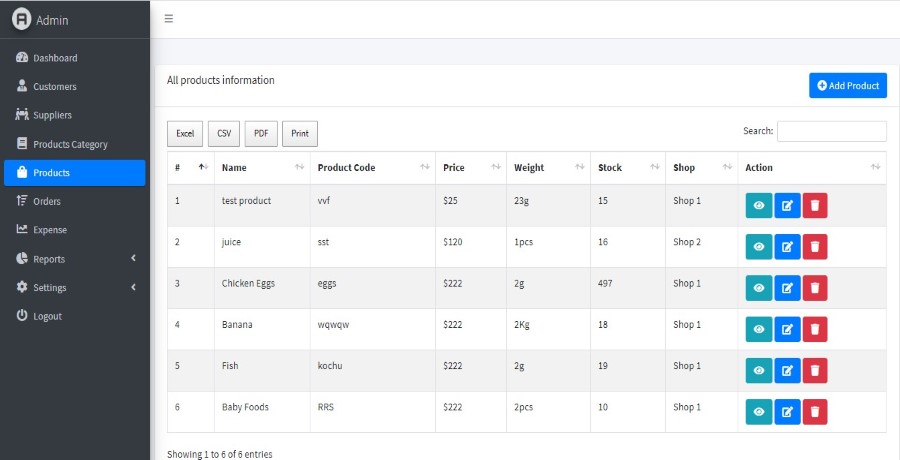This screenshot has height=460, width=900.
Task: Open Products Category page
Action: coord(75,144)
